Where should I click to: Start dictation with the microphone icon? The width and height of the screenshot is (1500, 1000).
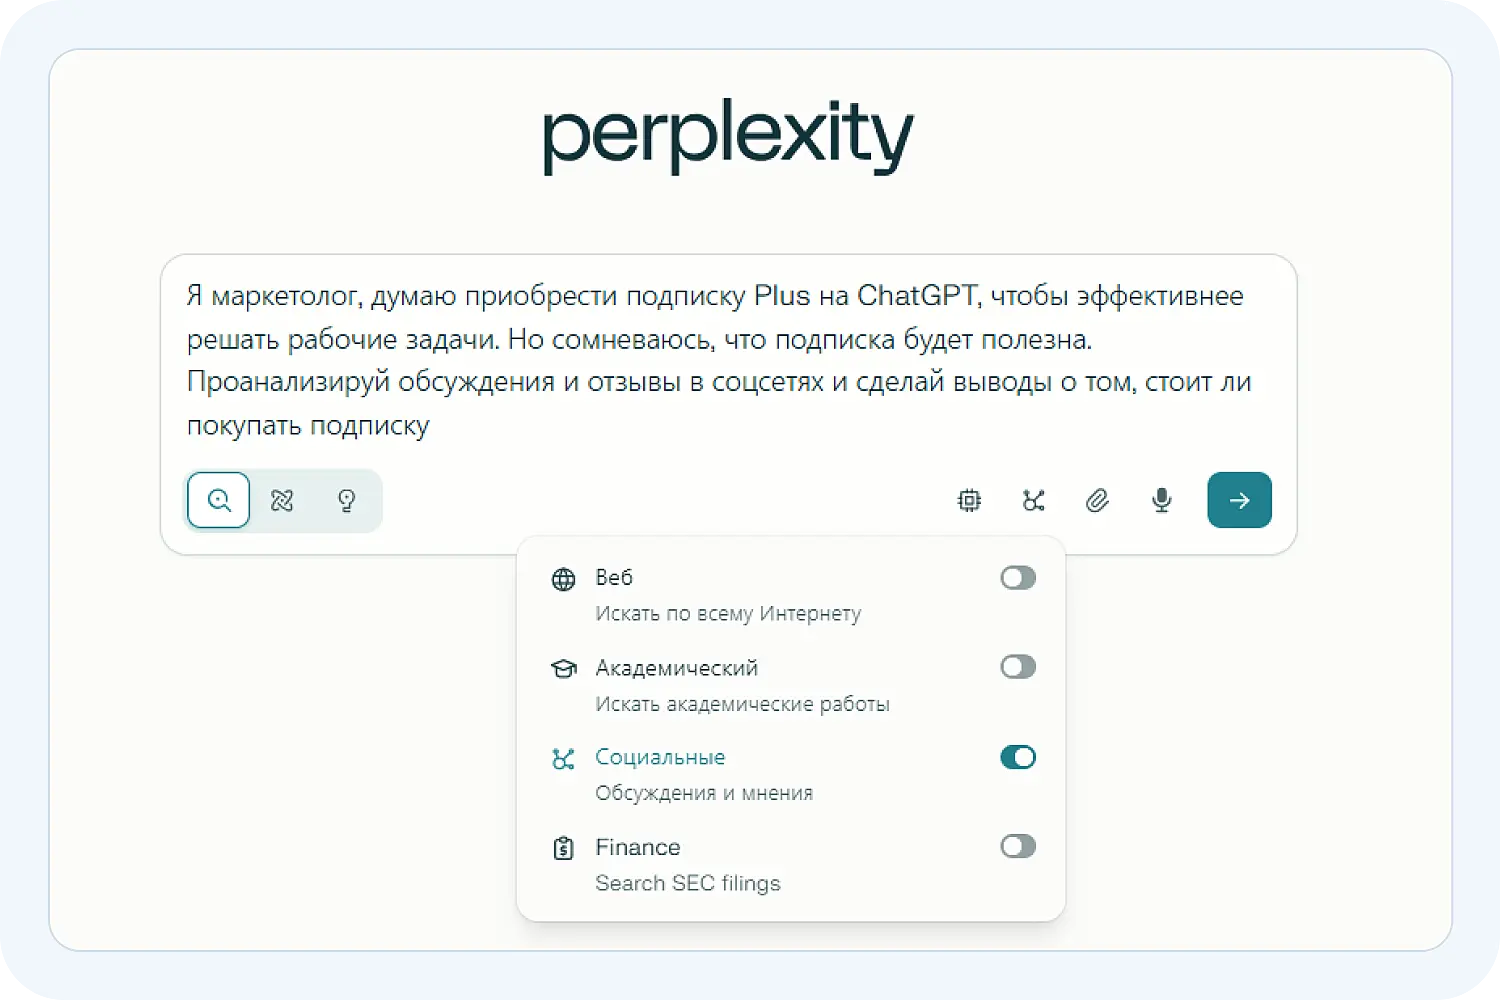click(1161, 500)
